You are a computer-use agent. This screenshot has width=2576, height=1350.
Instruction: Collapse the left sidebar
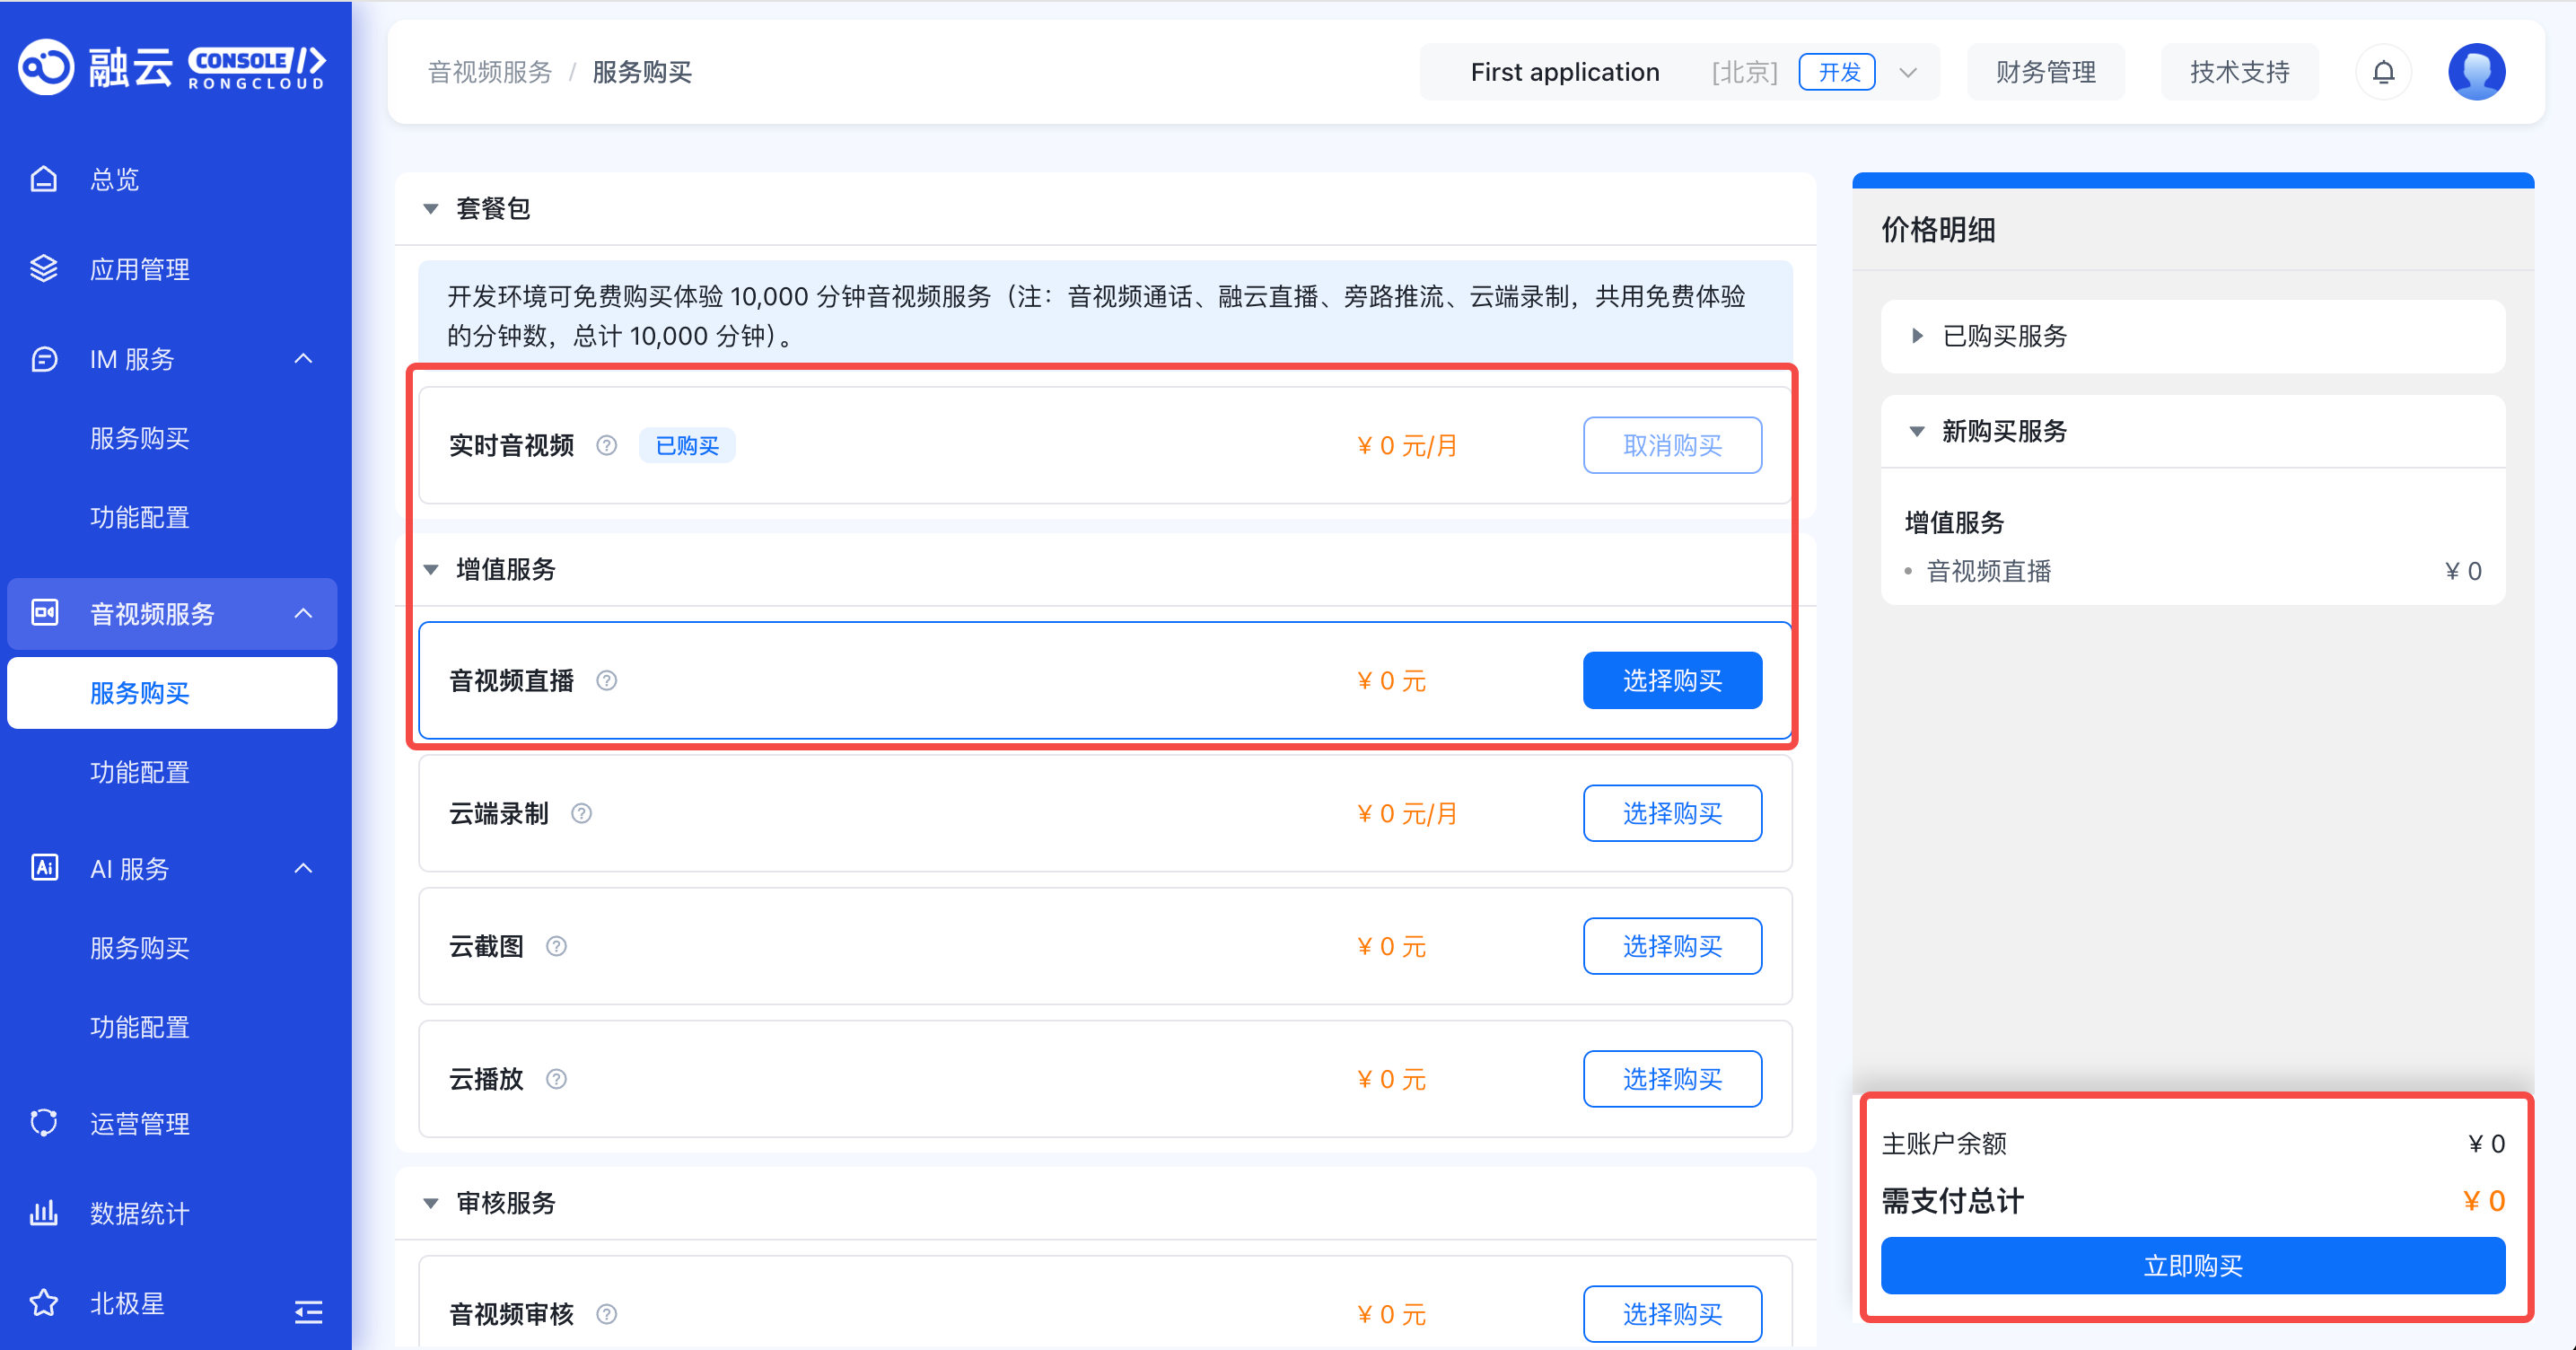[308, 1311]
